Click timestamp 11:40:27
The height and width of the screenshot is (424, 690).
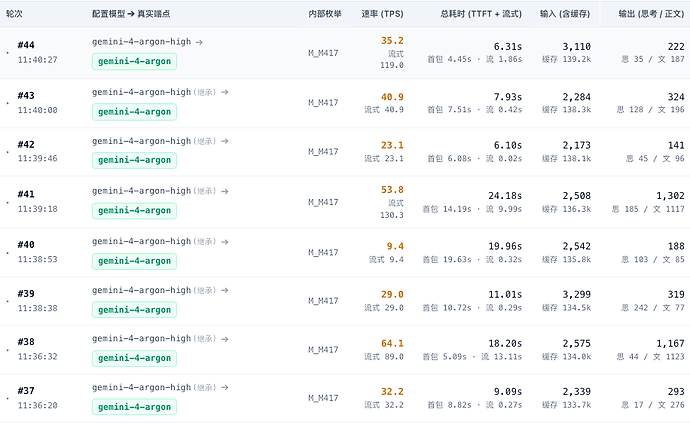[x=37, y=60]
